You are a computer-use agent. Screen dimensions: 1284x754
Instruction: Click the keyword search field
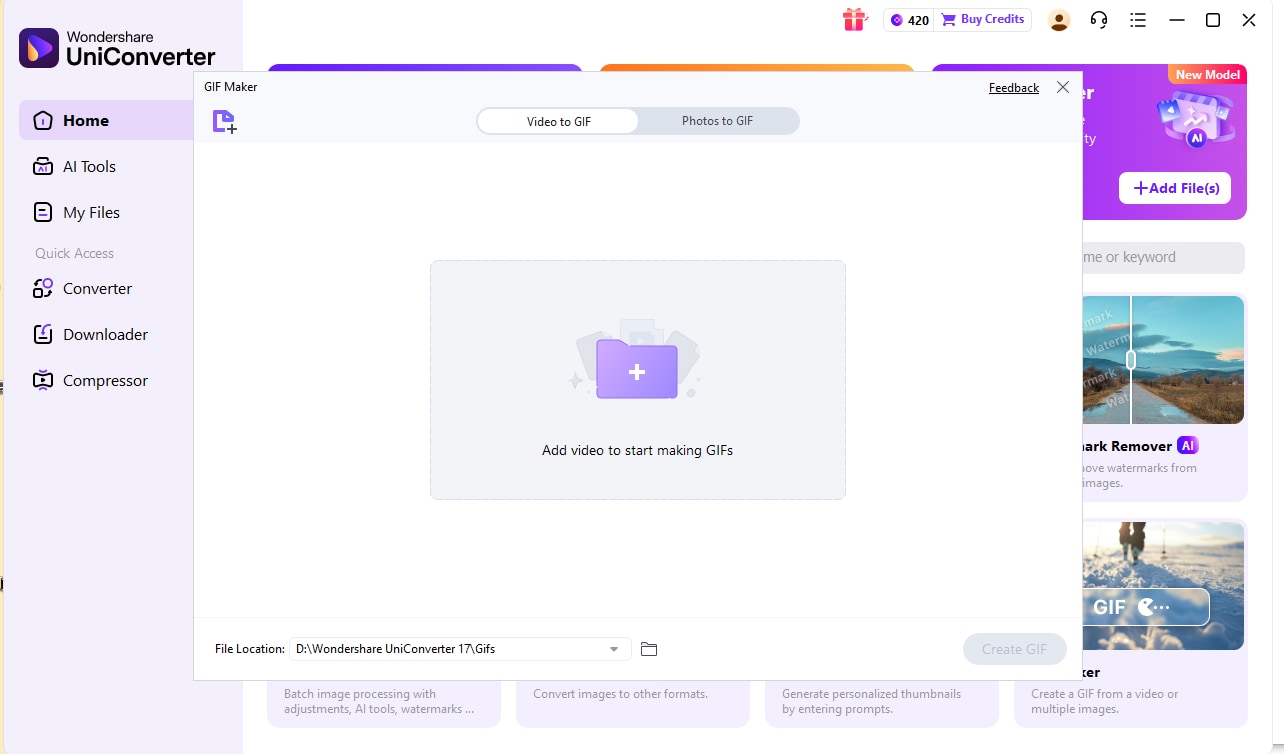(1163, 257)
